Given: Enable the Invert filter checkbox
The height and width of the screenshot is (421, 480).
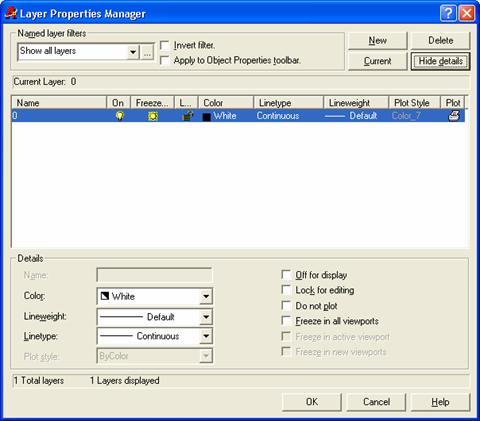Looking at the screenshot, I should [165, 45].
